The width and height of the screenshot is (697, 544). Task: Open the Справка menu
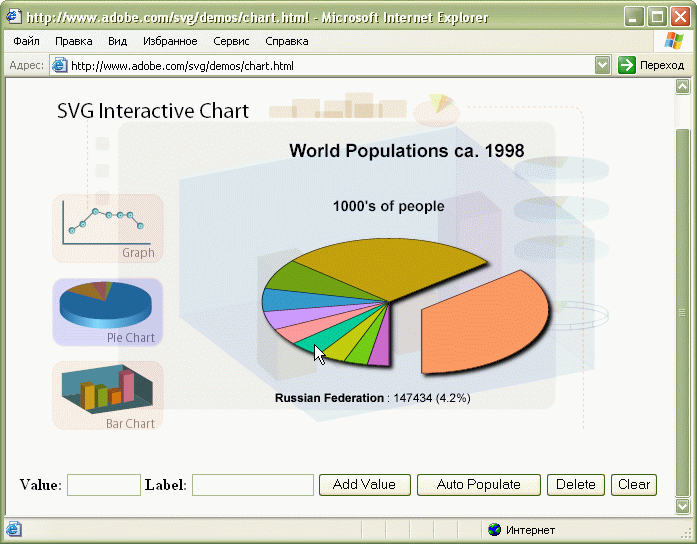click(x=287, y=41)
